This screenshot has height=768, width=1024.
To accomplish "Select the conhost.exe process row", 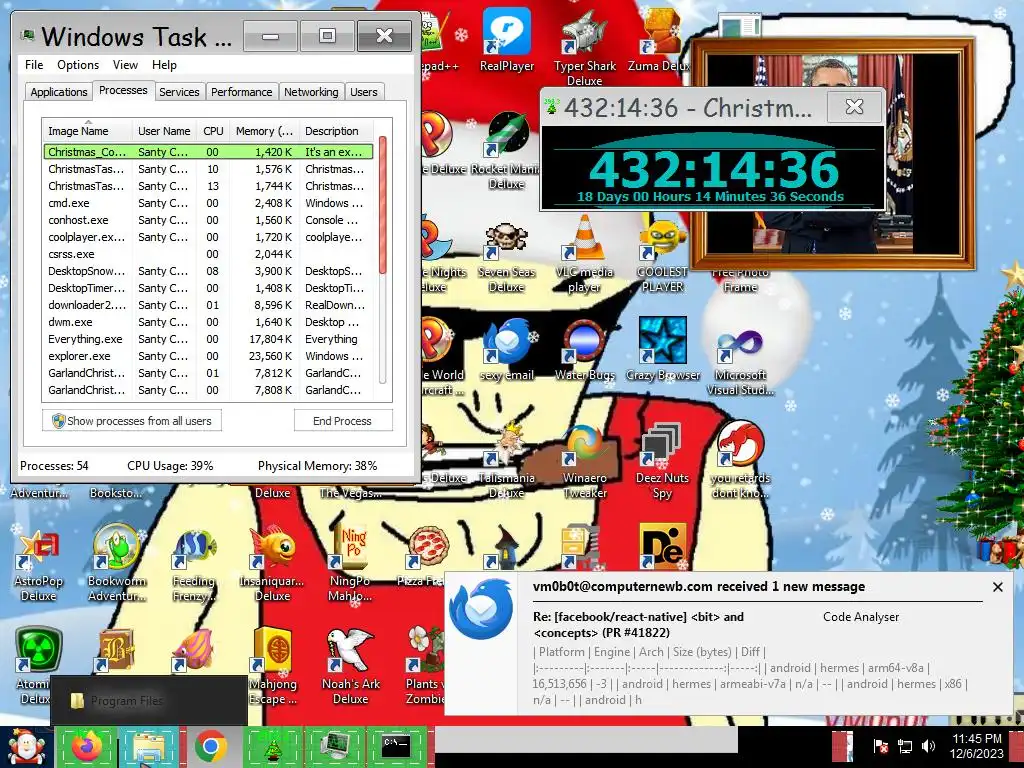I will click(x=208, y=220).
